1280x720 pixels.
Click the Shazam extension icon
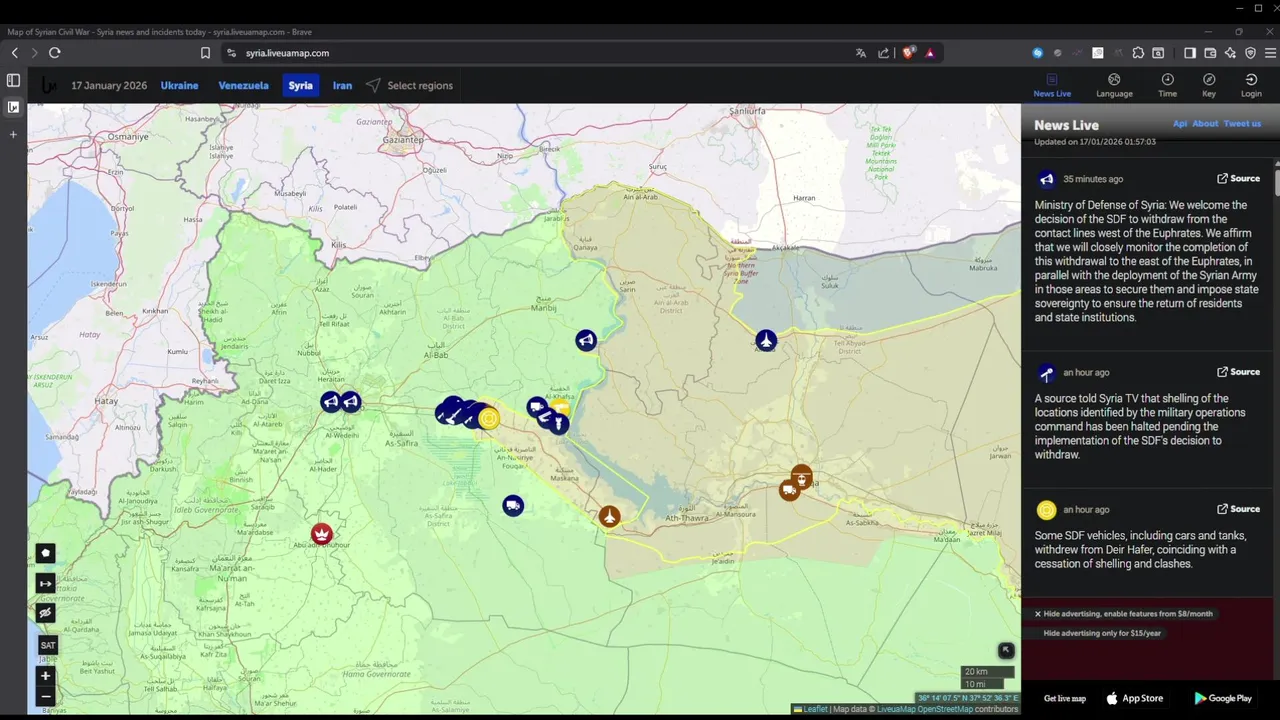[x=1037, y=53]
